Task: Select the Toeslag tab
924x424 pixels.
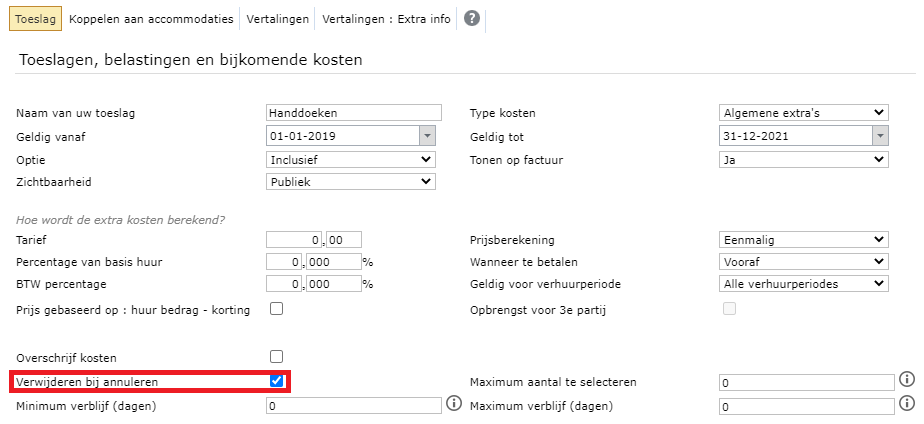Action: (x=35, y=19)
